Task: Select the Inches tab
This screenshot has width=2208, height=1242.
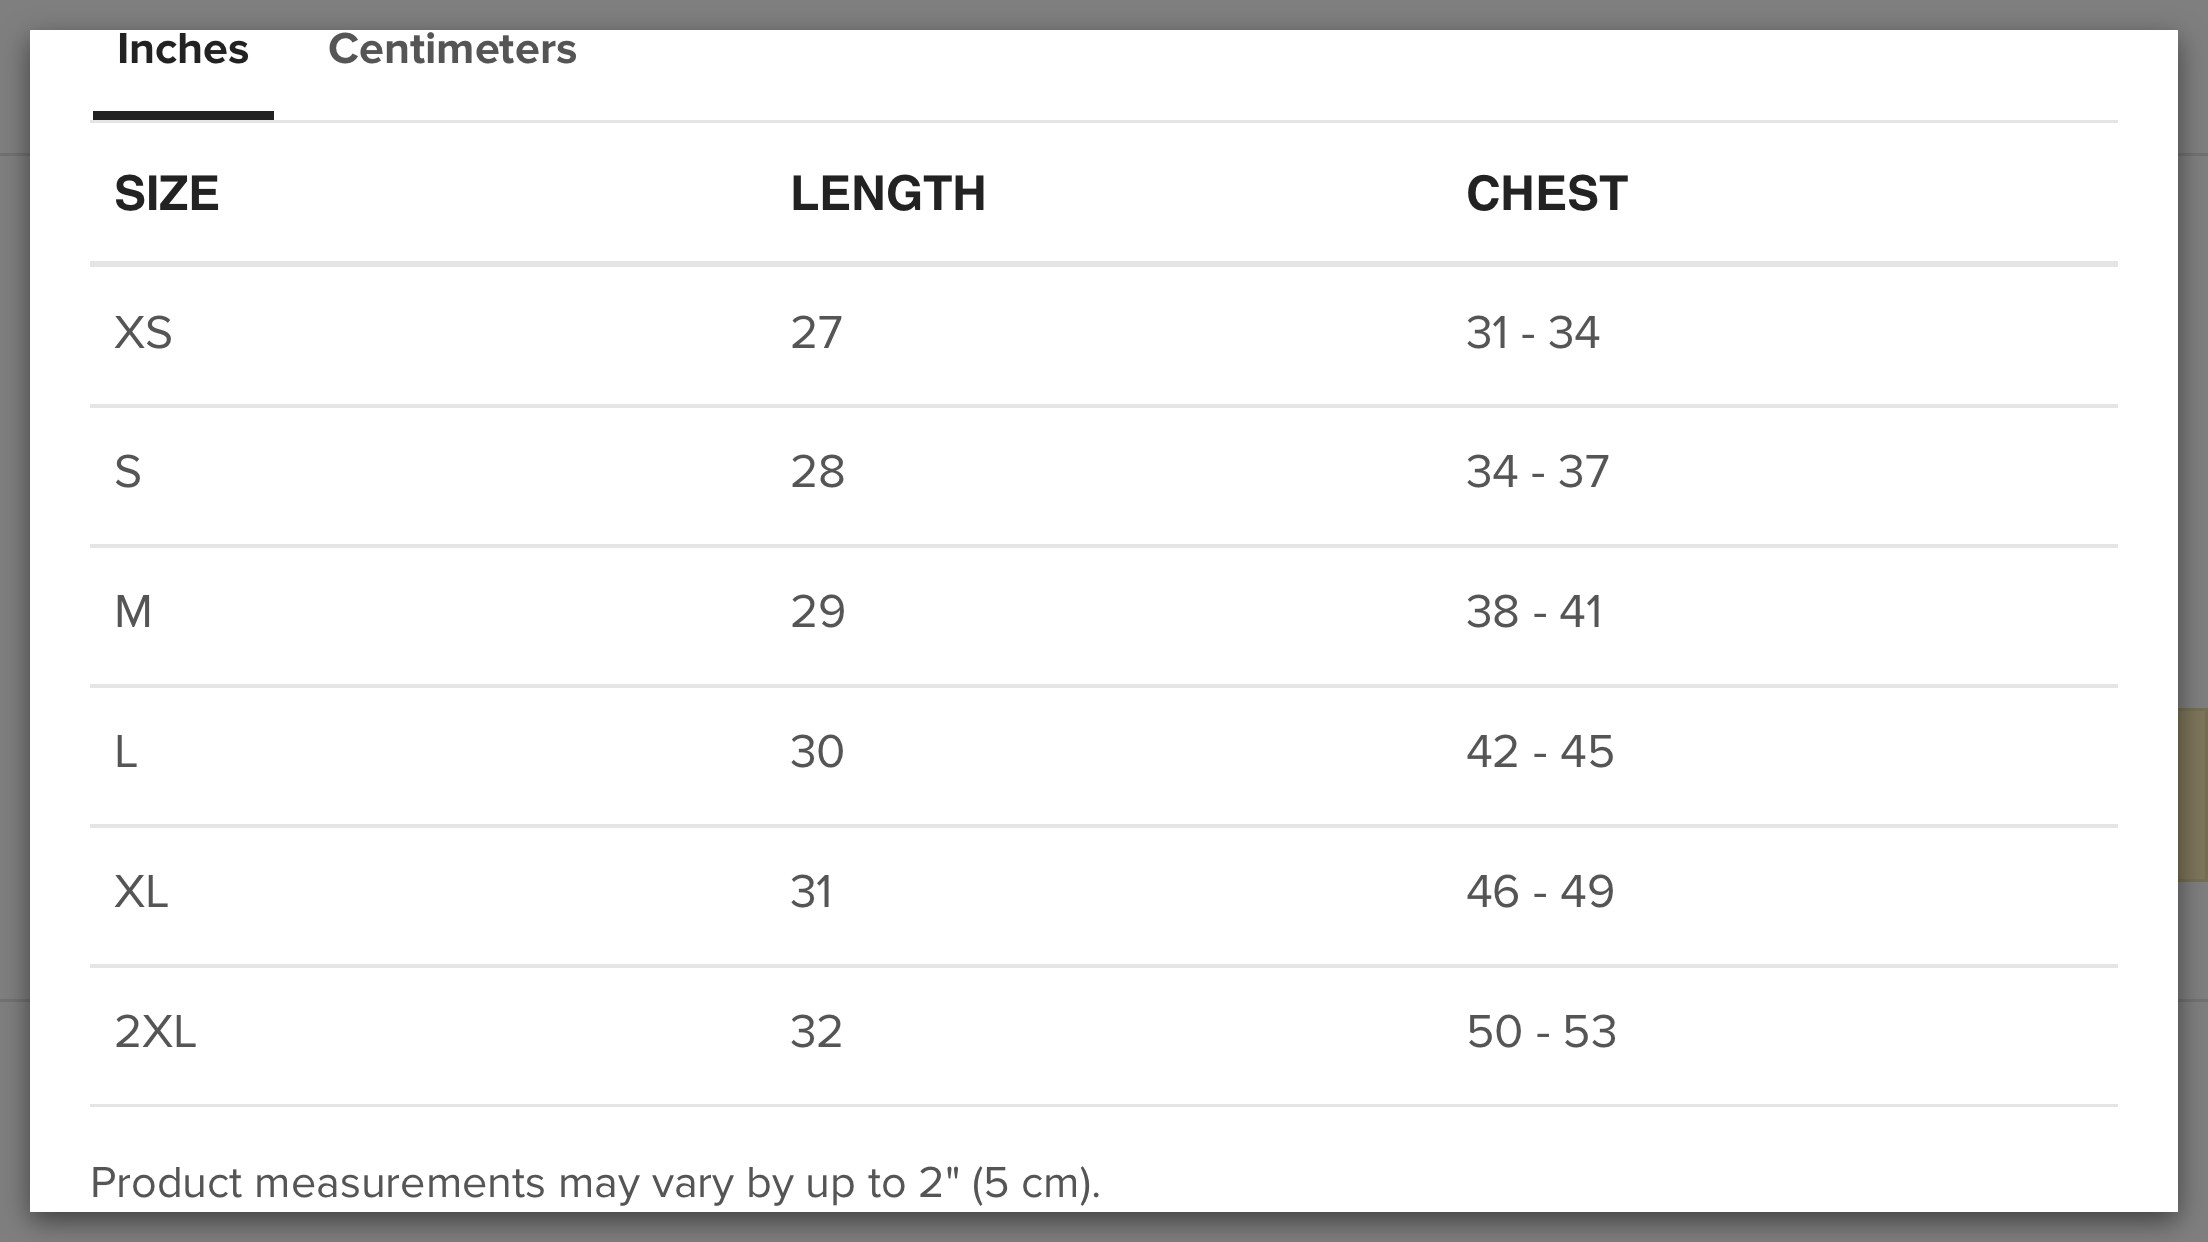Action: coord(183,49)
